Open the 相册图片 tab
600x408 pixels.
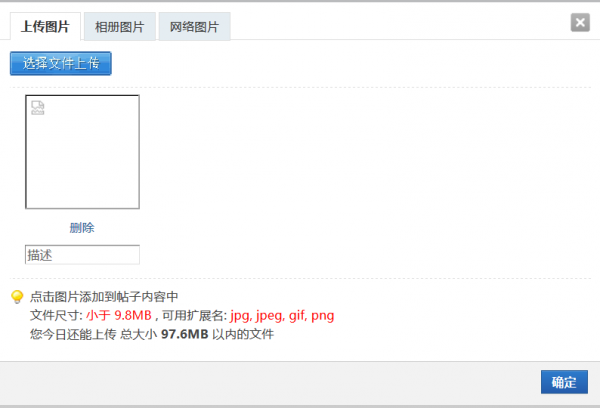(119, 27)
